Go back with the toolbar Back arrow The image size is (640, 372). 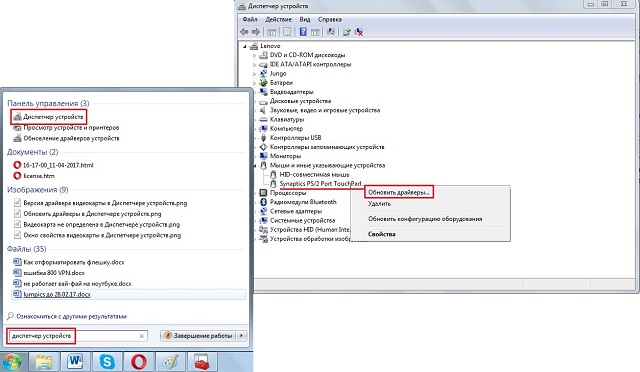[x=244, y=32]
